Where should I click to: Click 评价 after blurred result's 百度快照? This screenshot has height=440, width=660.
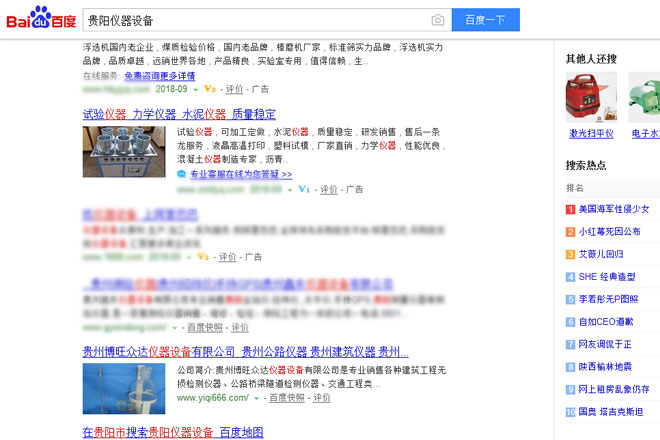click(240, 327)
